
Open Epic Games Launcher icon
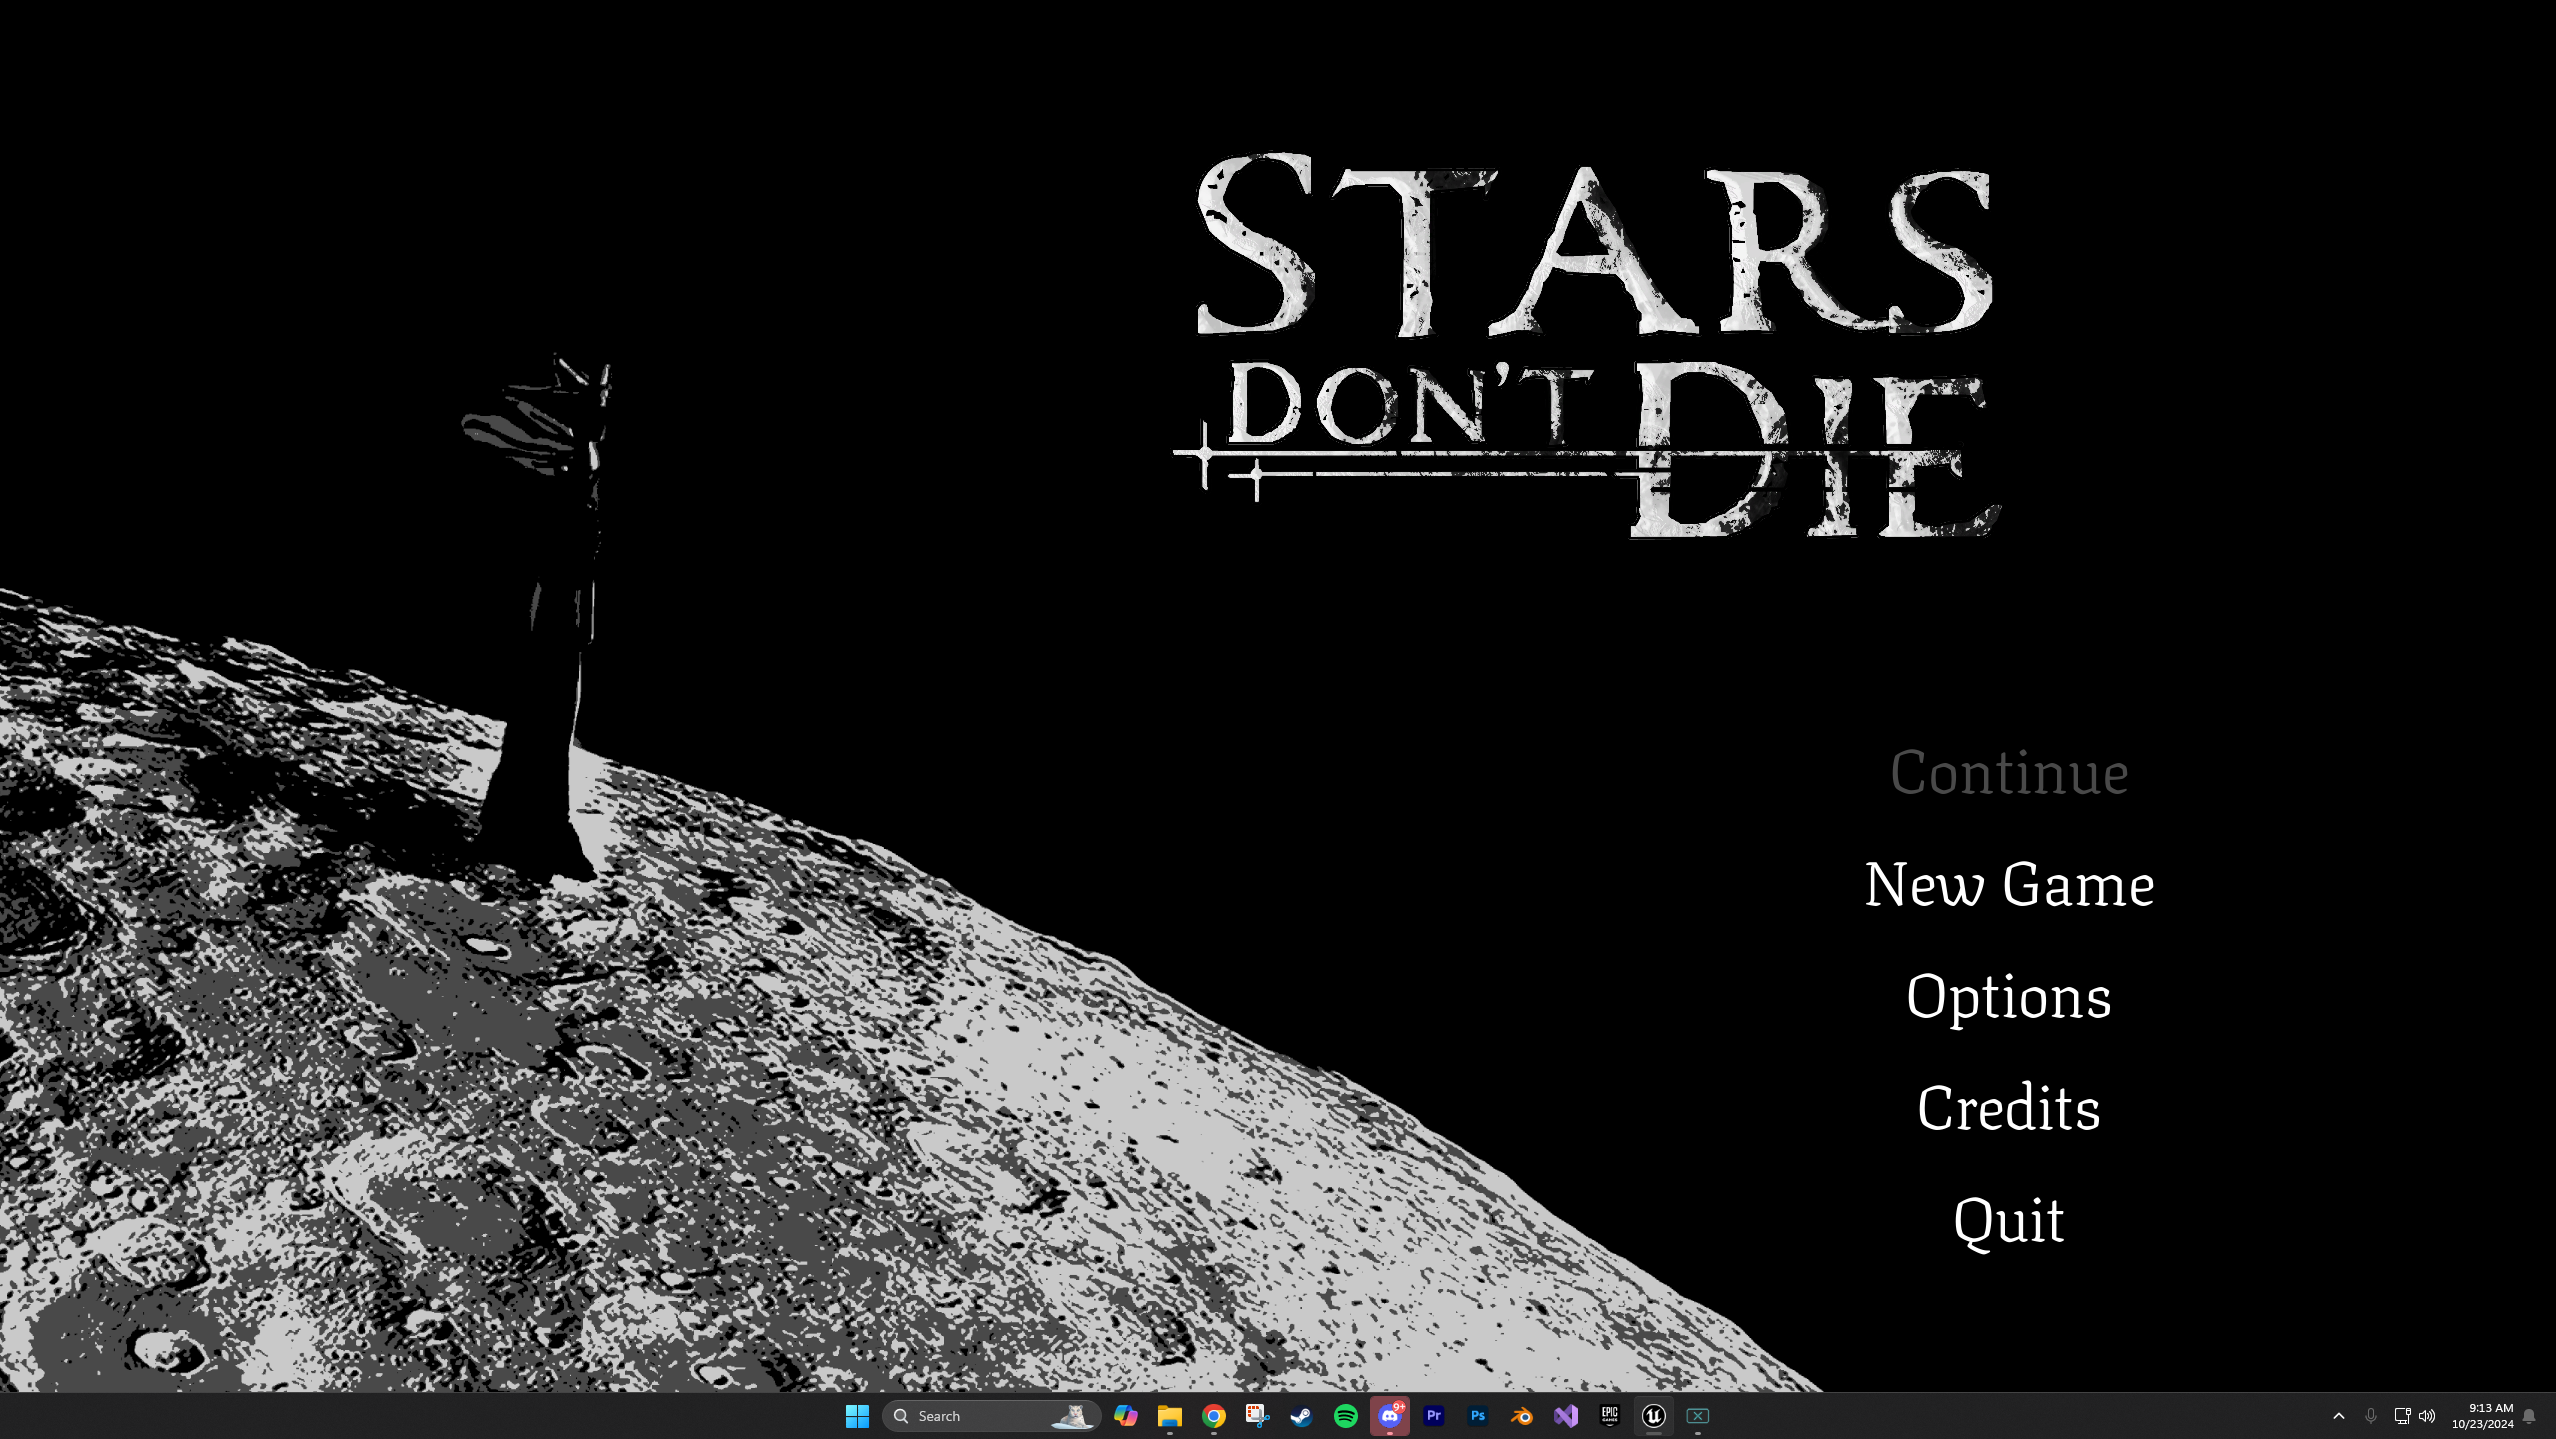1609,1416
